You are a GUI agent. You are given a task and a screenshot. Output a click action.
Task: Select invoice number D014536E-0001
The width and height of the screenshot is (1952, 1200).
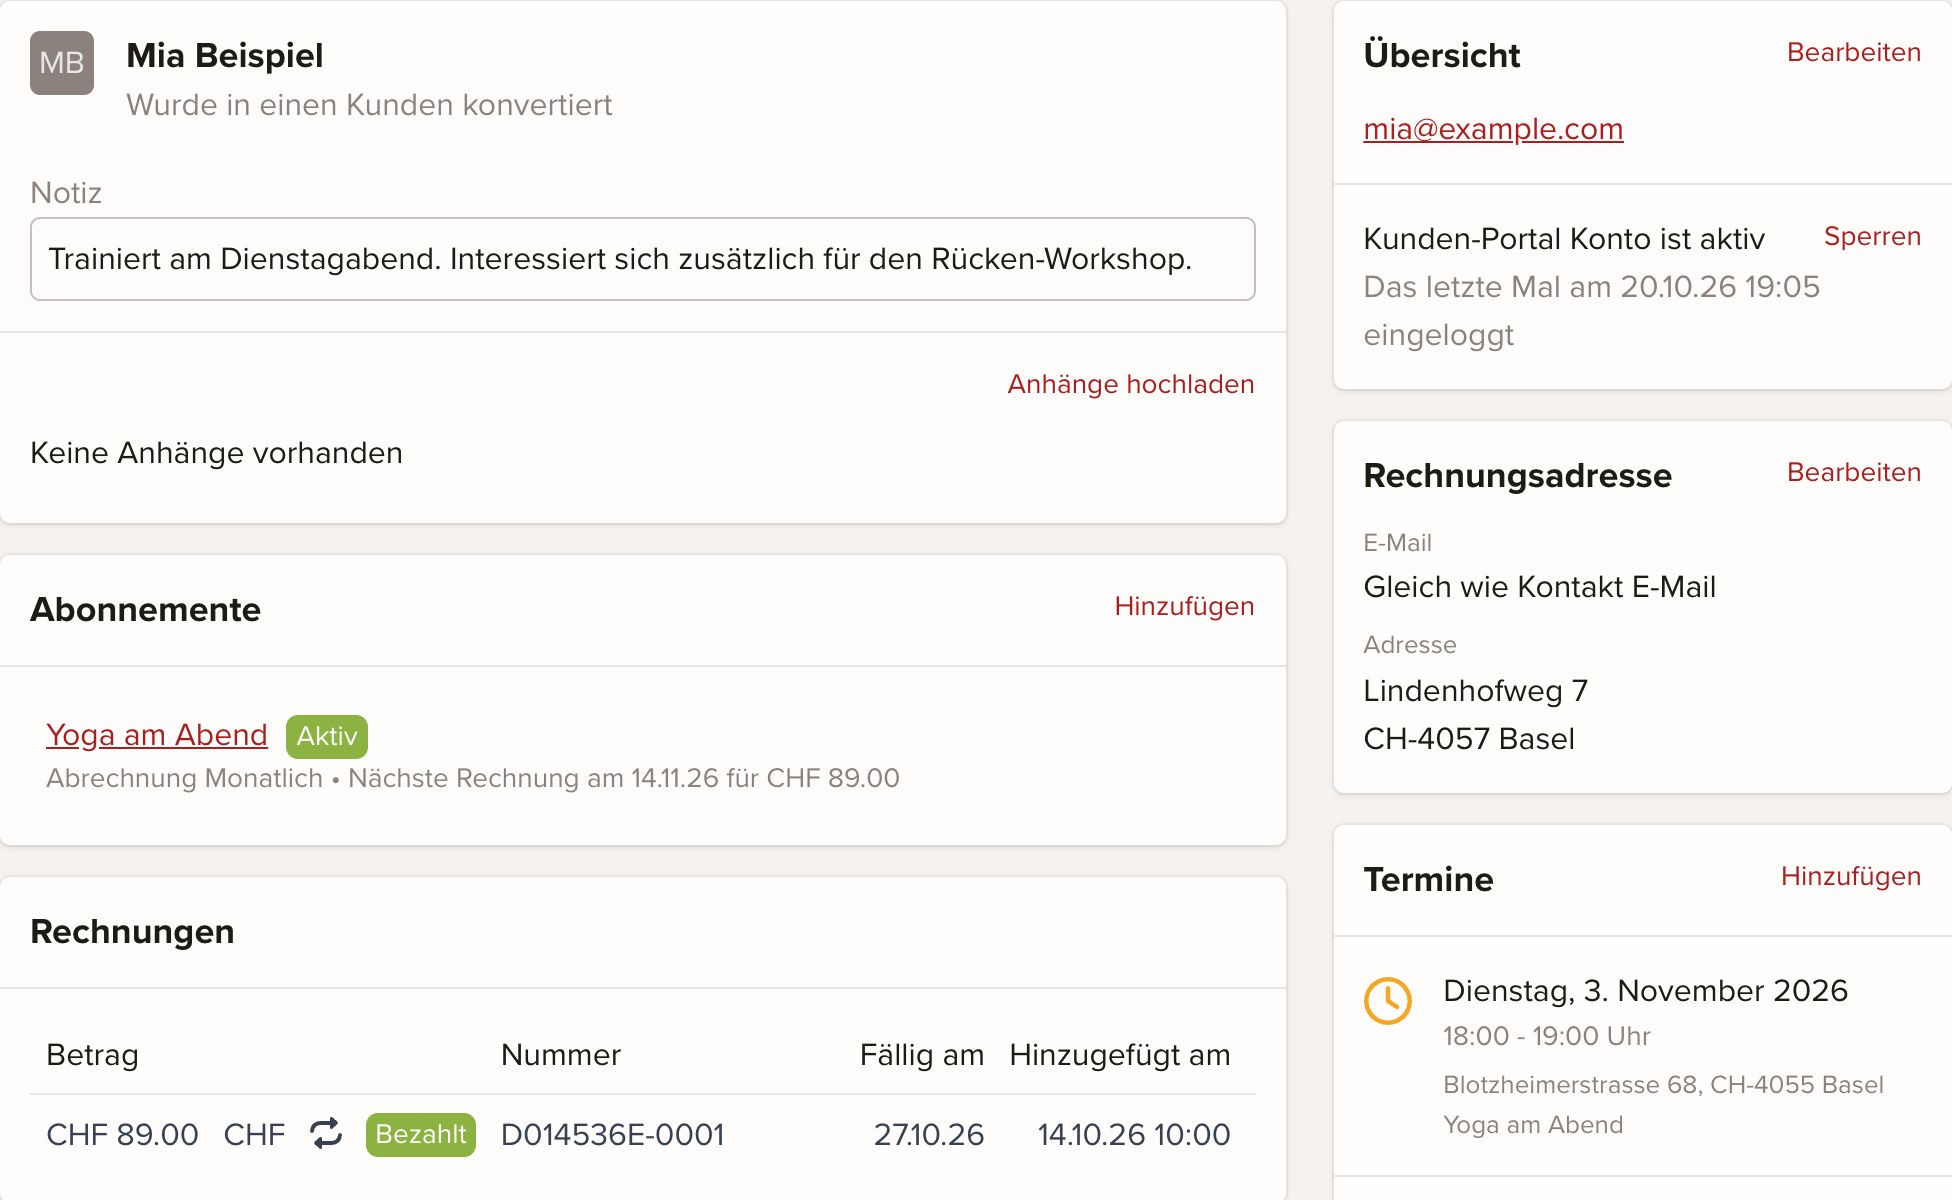[x=613, y=1134]
